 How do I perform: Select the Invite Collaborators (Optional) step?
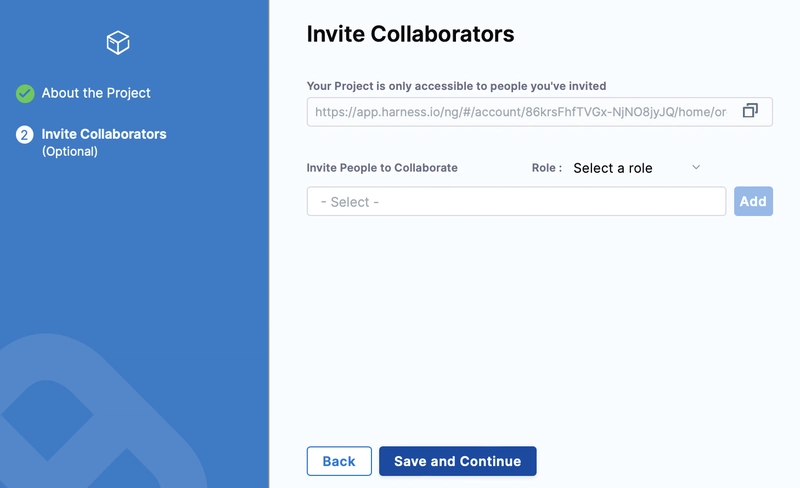point(104,142)
